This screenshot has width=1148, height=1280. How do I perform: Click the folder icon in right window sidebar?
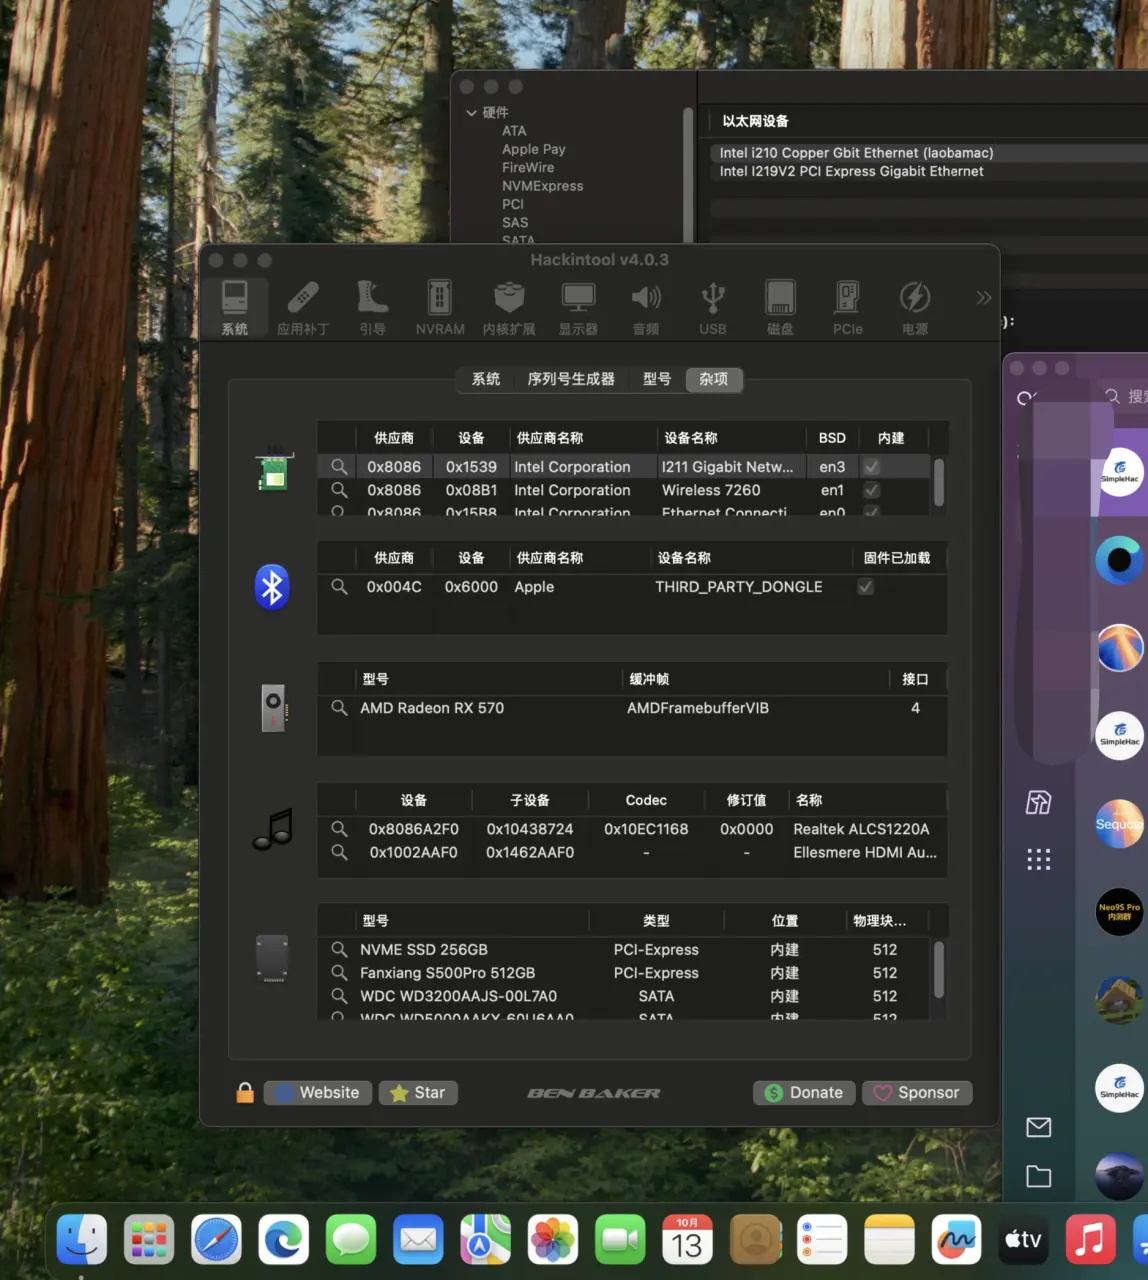(x=1039, y=1177)
